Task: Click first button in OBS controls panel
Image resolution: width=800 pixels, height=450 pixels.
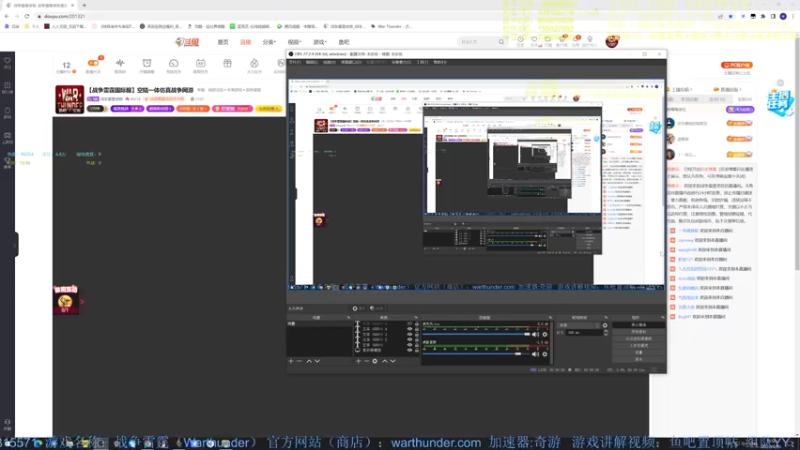Action: click(638, 325)
